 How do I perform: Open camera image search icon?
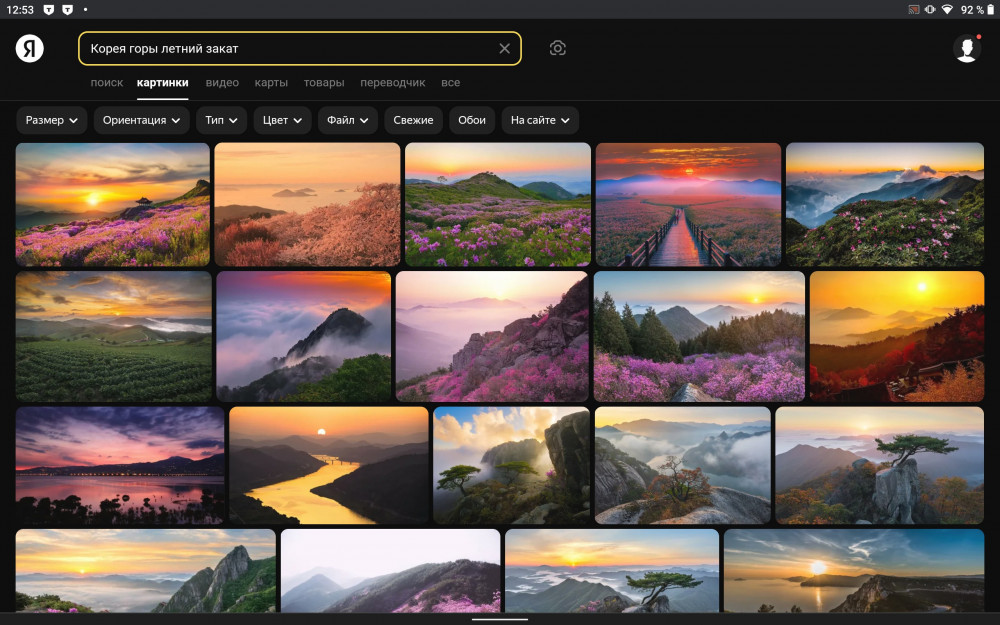click(557, 48)
